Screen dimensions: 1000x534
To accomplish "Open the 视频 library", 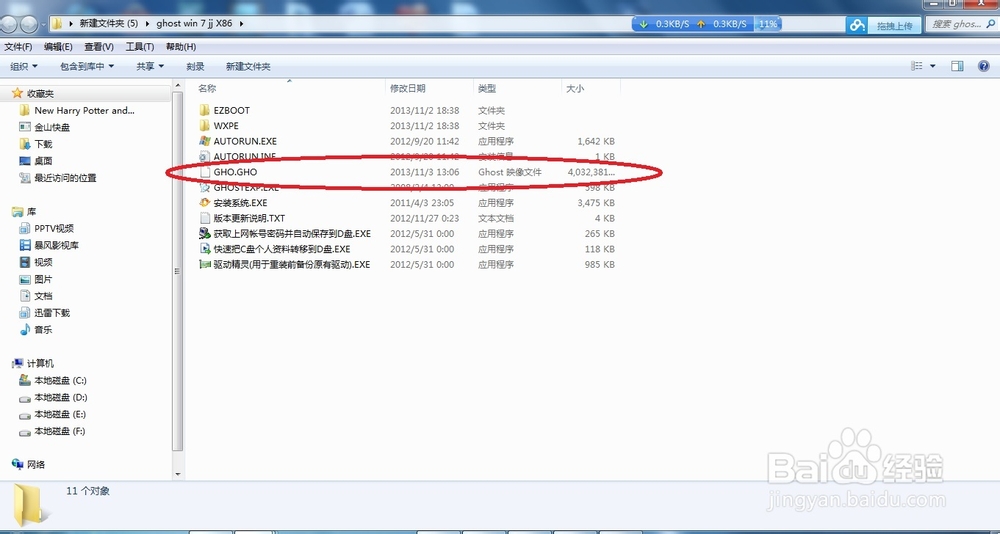I will (x=43, y=262).
